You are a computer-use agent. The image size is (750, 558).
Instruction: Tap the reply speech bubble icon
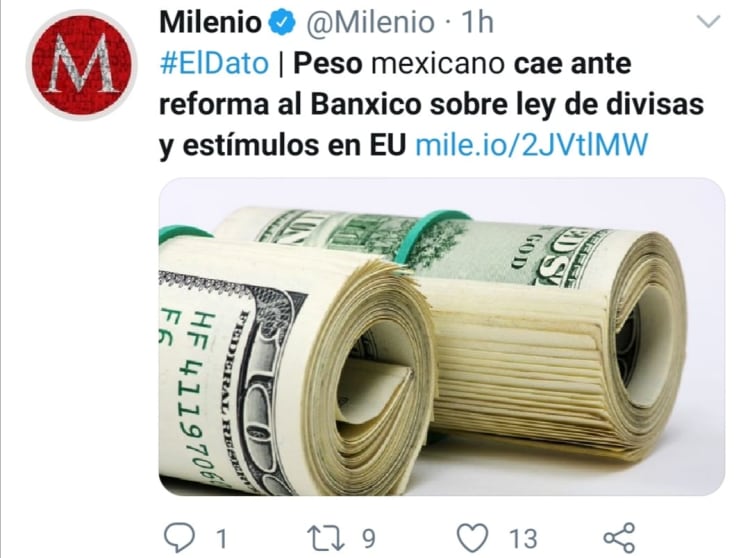click(x=179, y=538)
